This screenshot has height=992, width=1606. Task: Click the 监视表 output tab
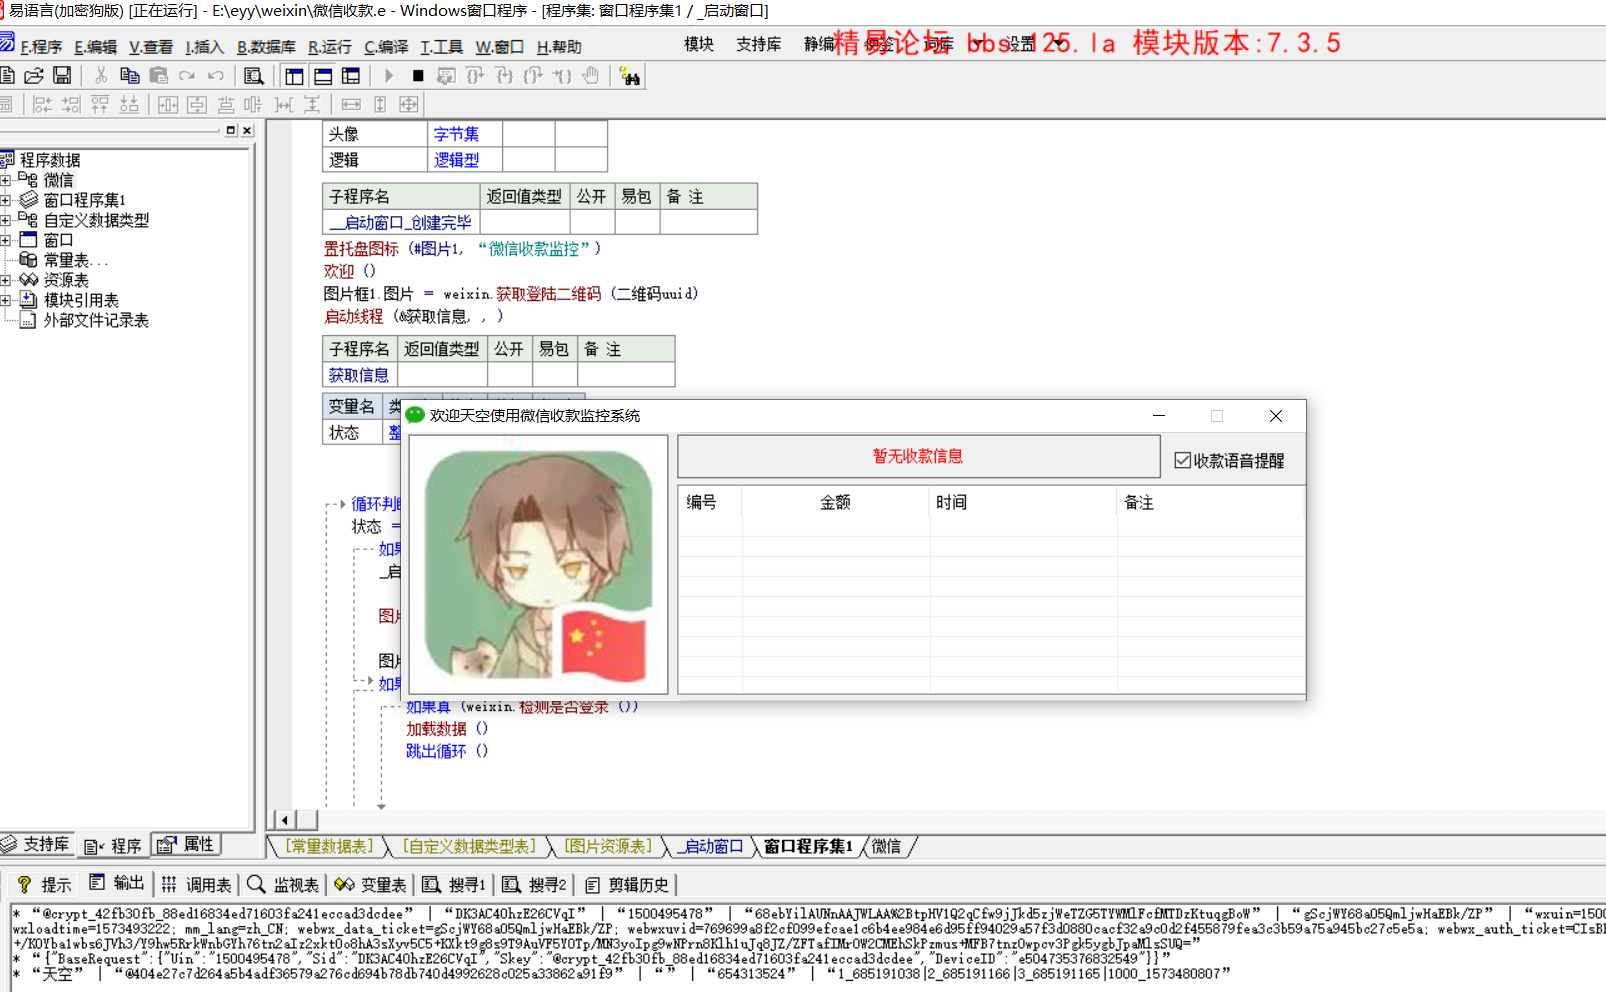[284, 885]
